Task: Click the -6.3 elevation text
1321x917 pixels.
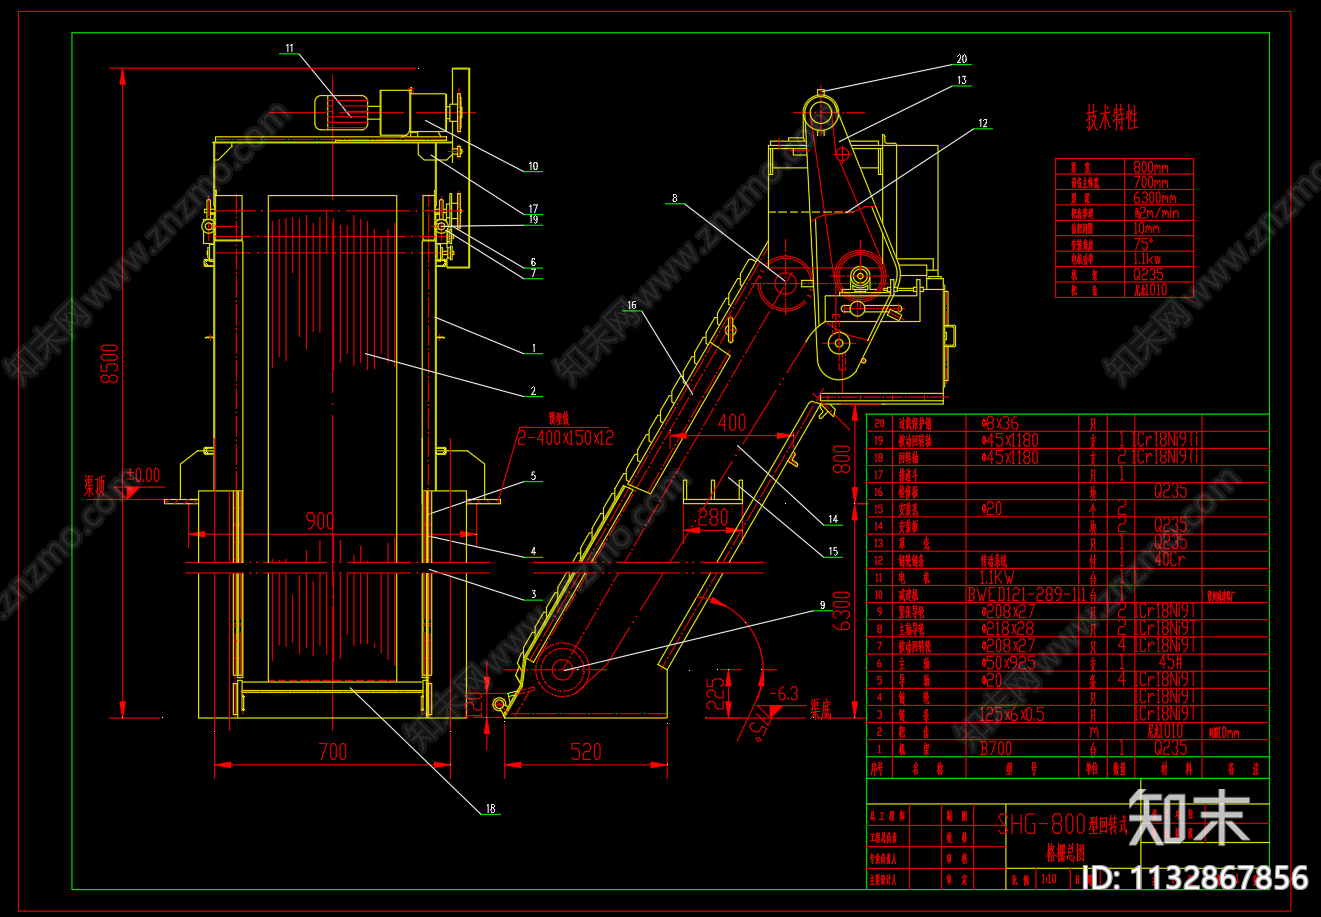Action: click(x=785, y=692)
